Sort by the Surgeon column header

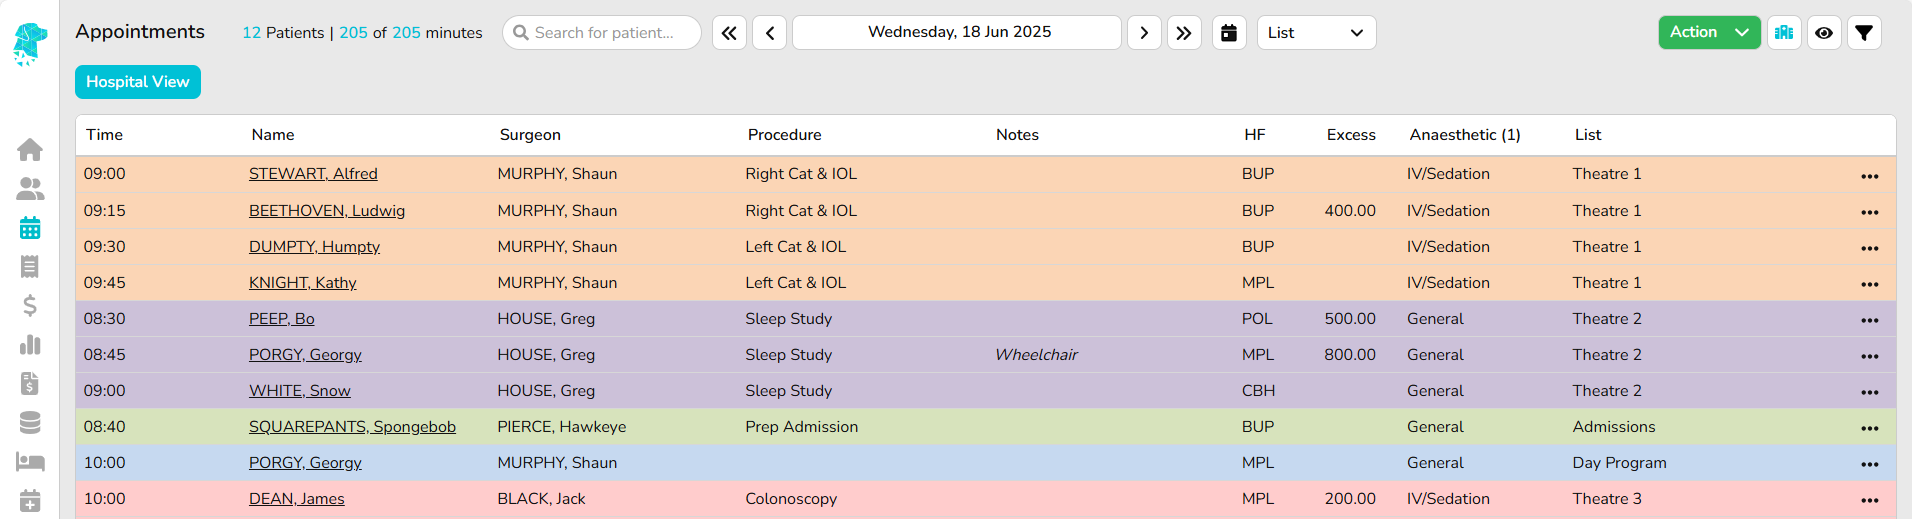pyautogui.click(x=530, y=135)
